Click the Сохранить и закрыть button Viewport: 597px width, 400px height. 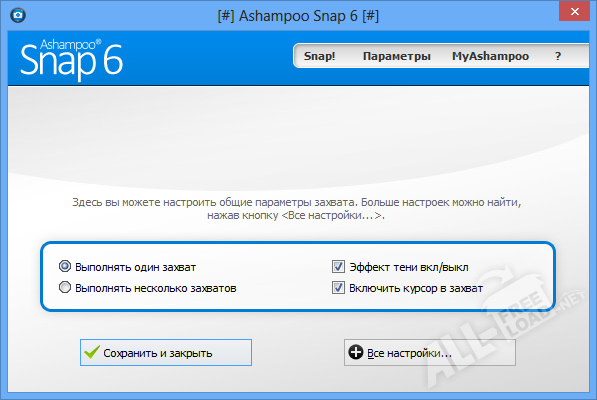tap(166, 352)
